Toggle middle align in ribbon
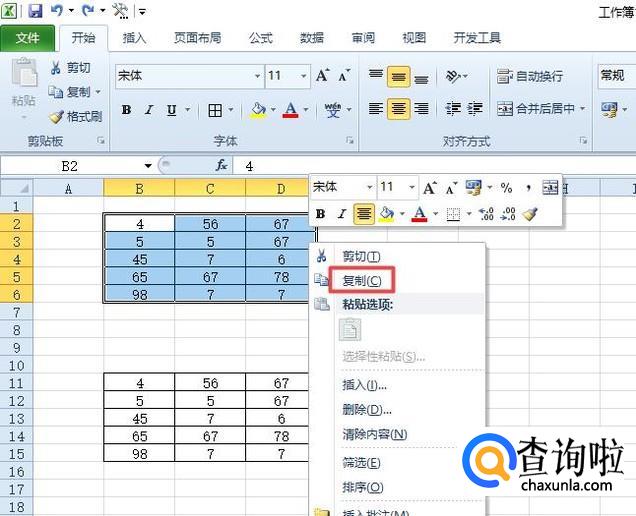The width and height of the screenshot is (636, 516). [398, 77]
